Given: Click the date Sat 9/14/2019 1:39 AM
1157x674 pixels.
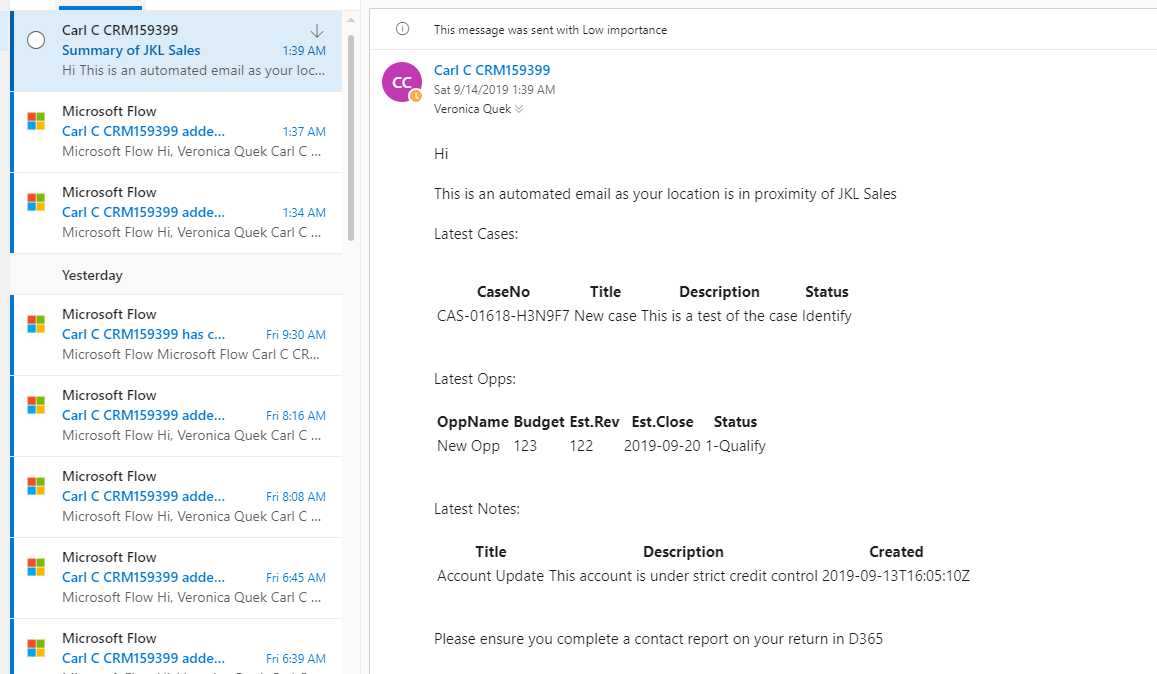Looking at the screenshot, I should click(x=494, y=90).
